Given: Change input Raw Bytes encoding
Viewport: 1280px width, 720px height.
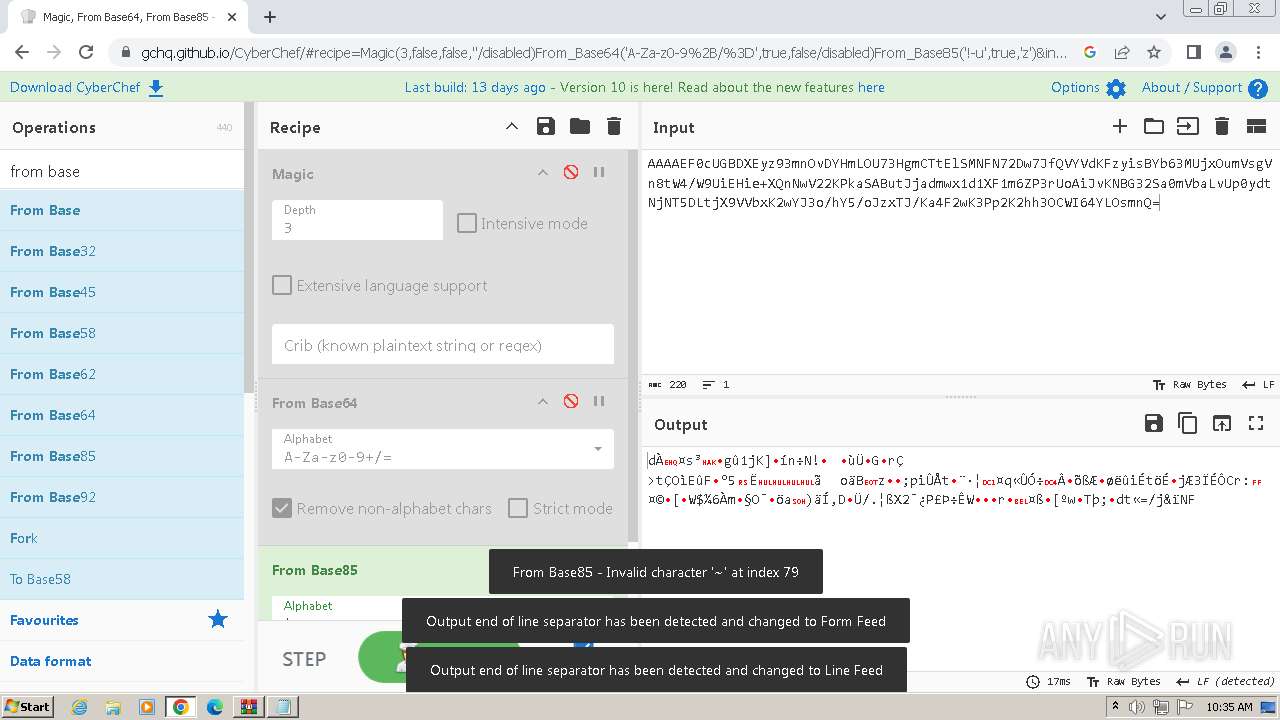Looking at the screenshot, I should (1189, 384).
